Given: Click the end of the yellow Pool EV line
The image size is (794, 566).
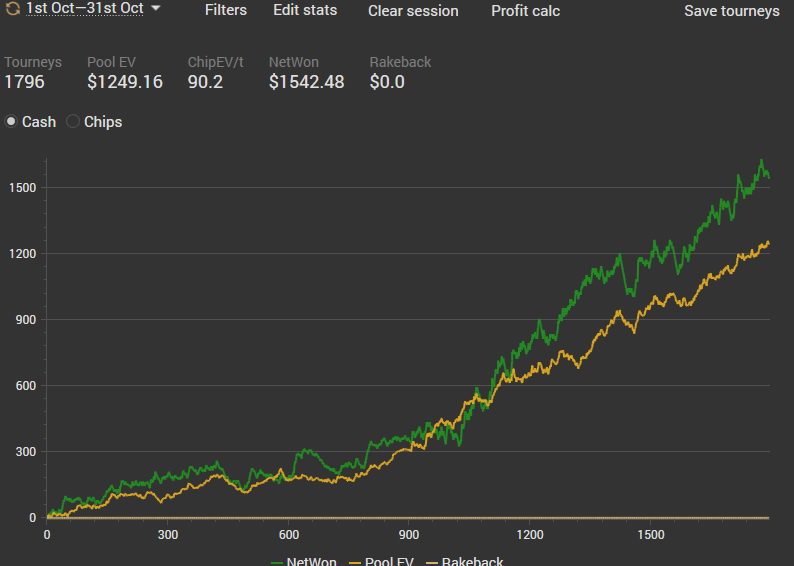Looking at the screenshot, I should pyautogui.click(x=768, y=242).
